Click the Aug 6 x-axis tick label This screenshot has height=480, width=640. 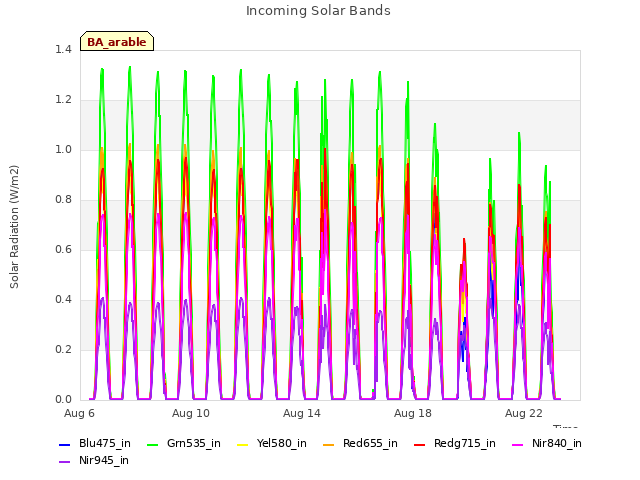pyautogui.click(x=79, y=413)
